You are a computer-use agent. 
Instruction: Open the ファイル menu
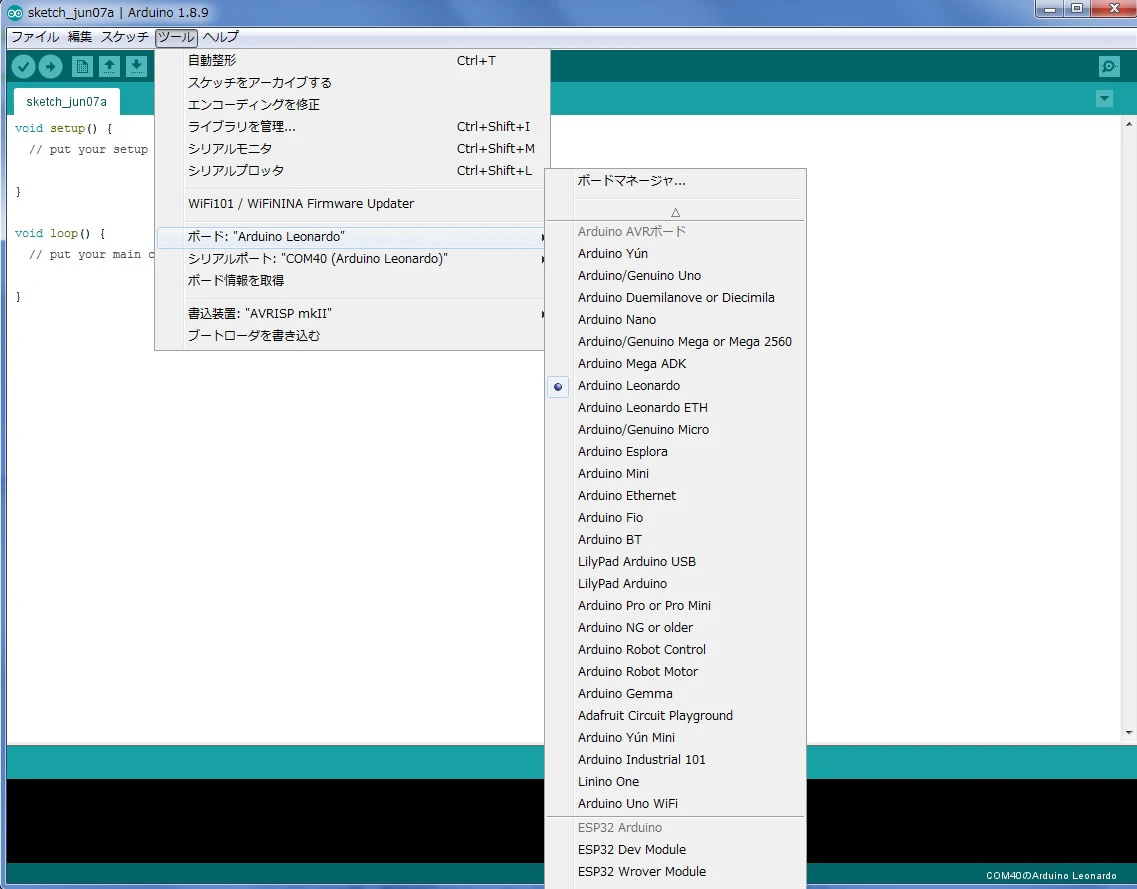pos(35,37)
